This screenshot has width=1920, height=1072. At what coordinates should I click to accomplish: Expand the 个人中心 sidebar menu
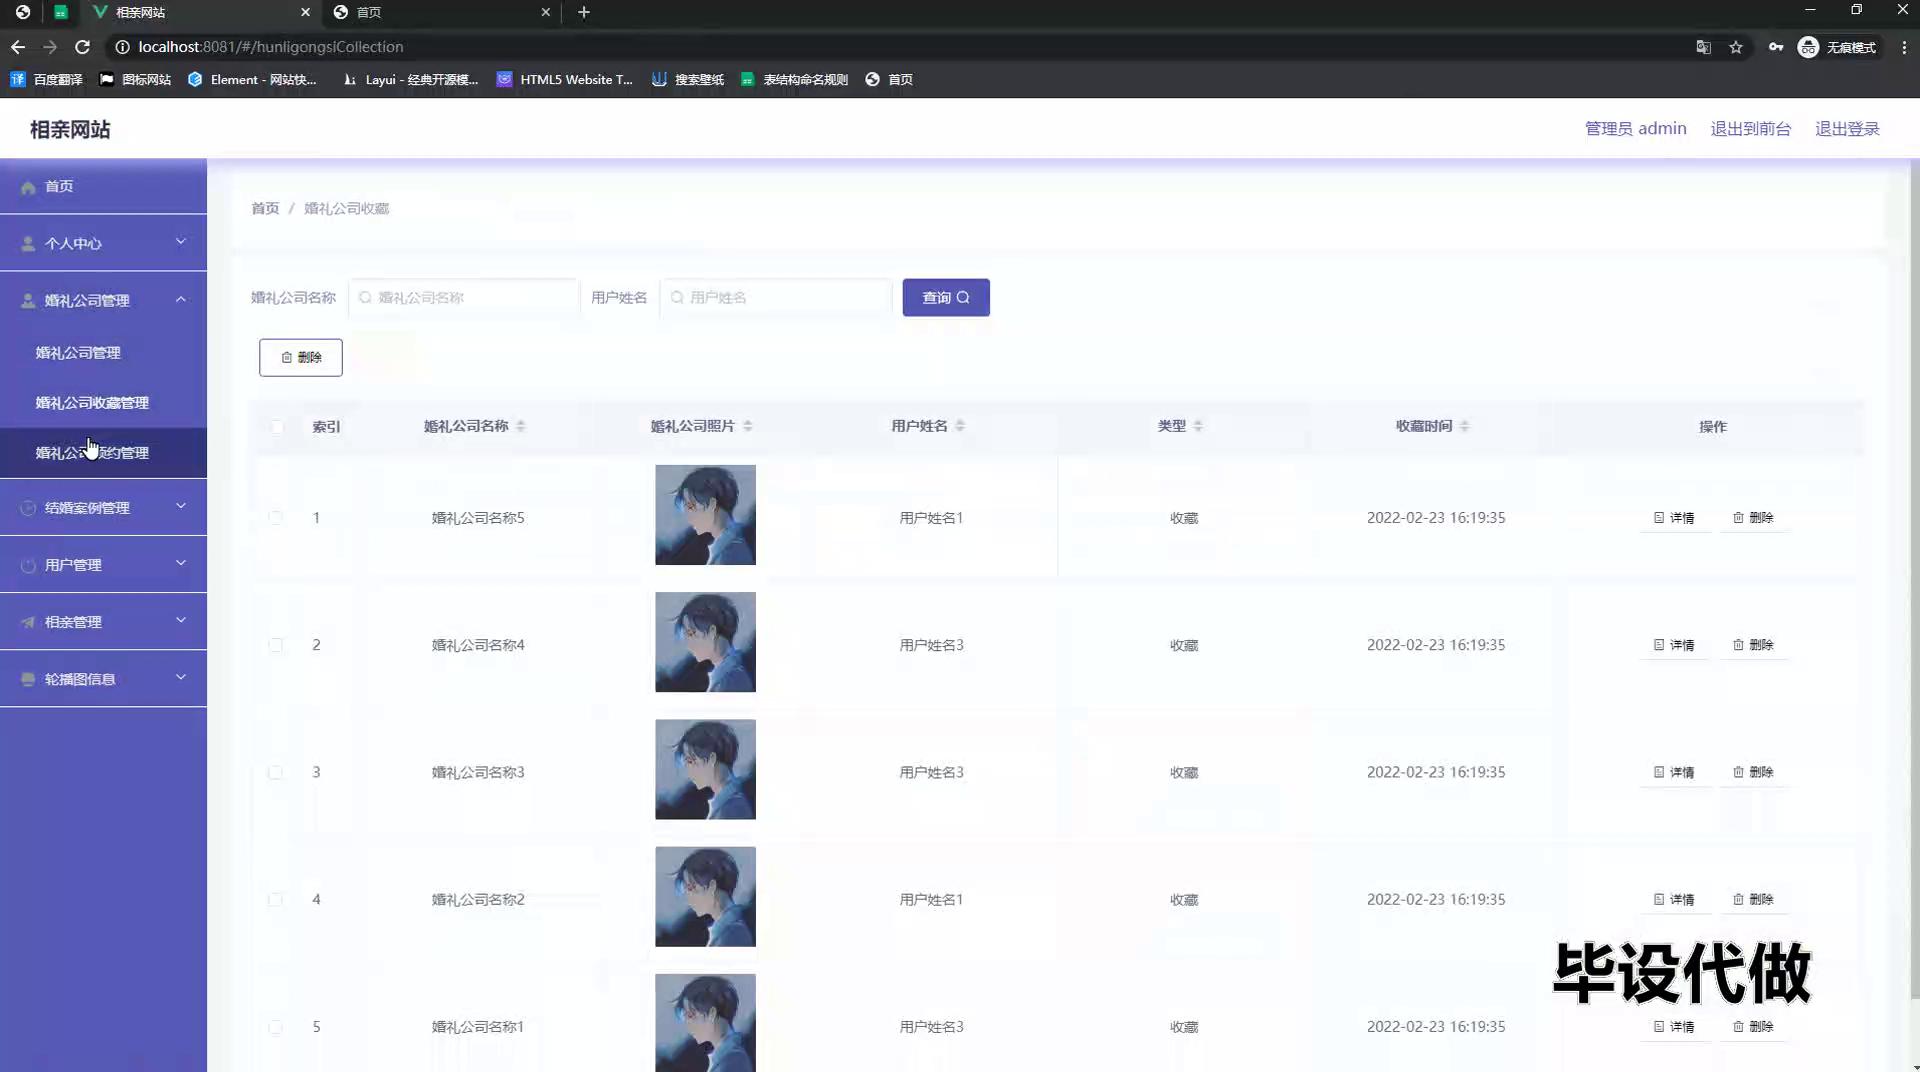[103, 243]
